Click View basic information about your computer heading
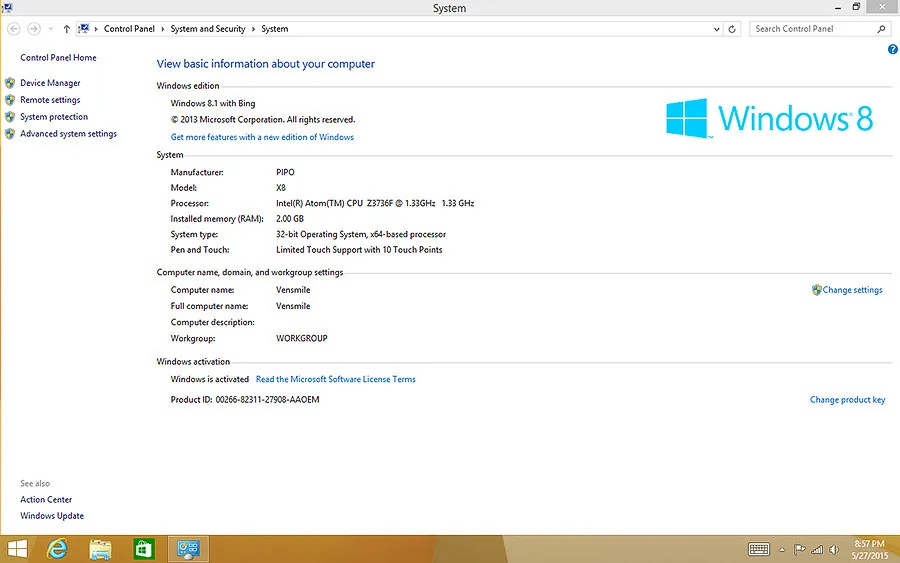 point(266,64)
